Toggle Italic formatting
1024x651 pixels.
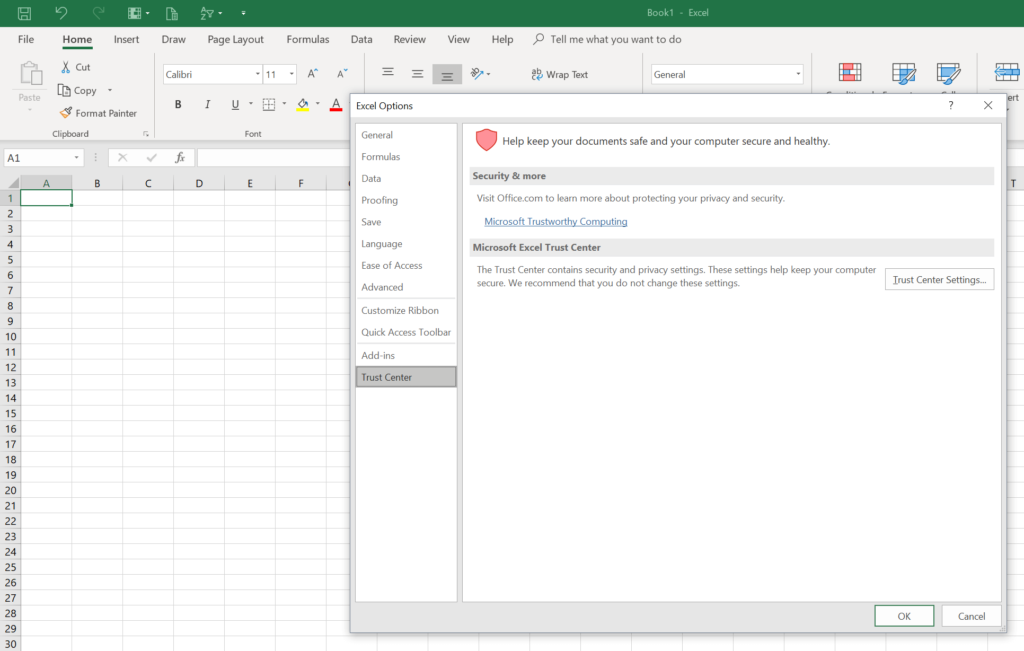point(207,104)
